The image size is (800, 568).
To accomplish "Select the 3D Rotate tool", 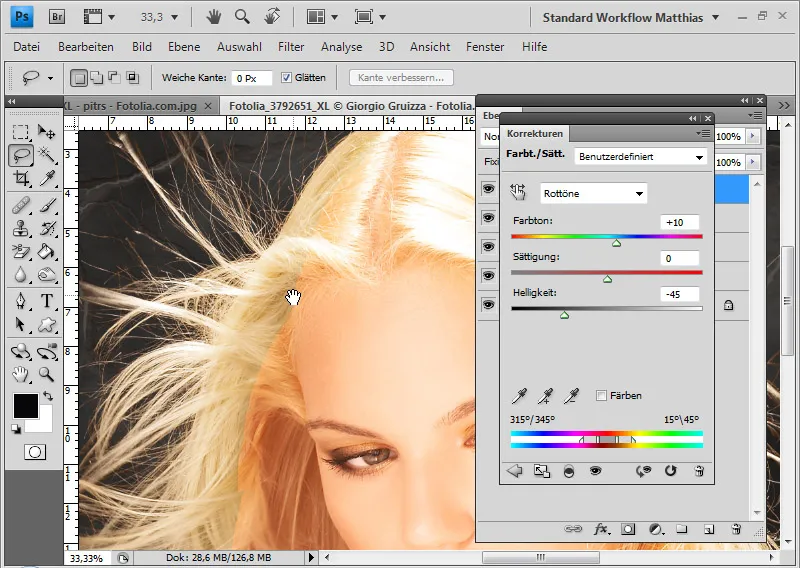I will tap(21, 351).
